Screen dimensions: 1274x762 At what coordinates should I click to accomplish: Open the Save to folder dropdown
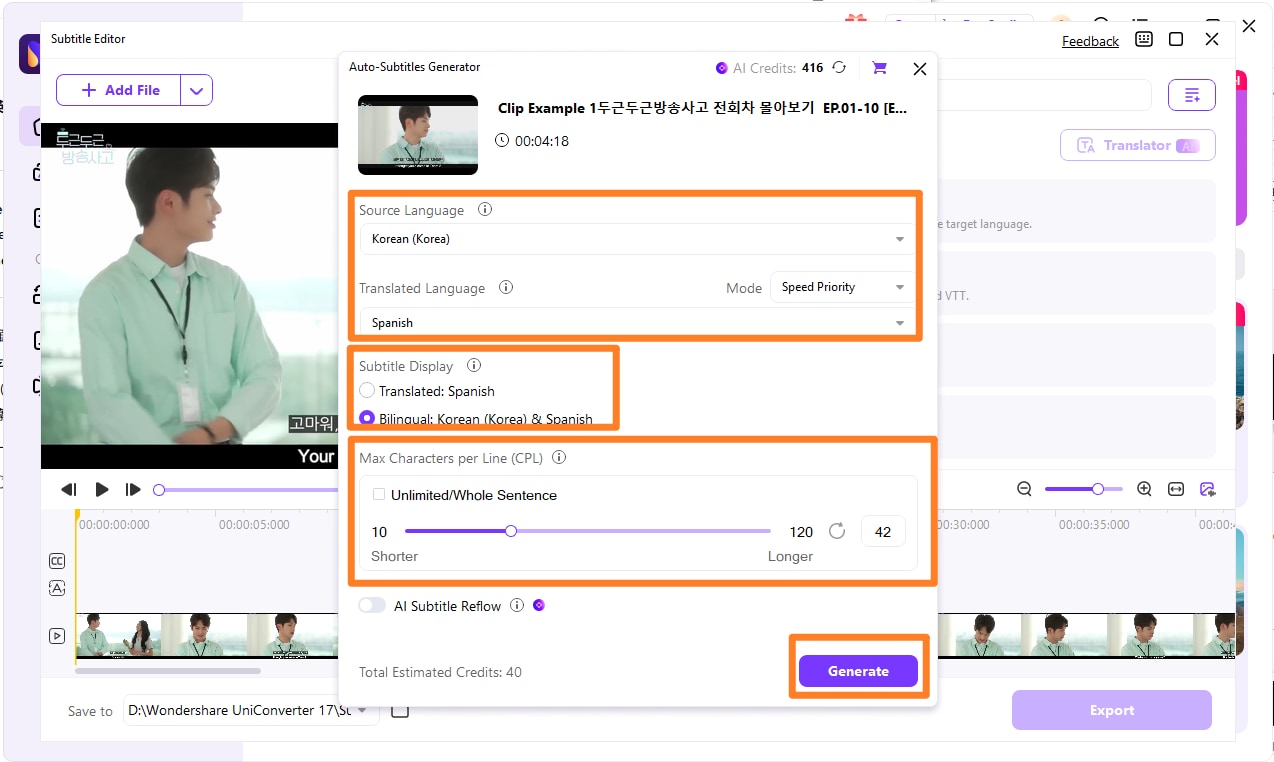[251, 711]
